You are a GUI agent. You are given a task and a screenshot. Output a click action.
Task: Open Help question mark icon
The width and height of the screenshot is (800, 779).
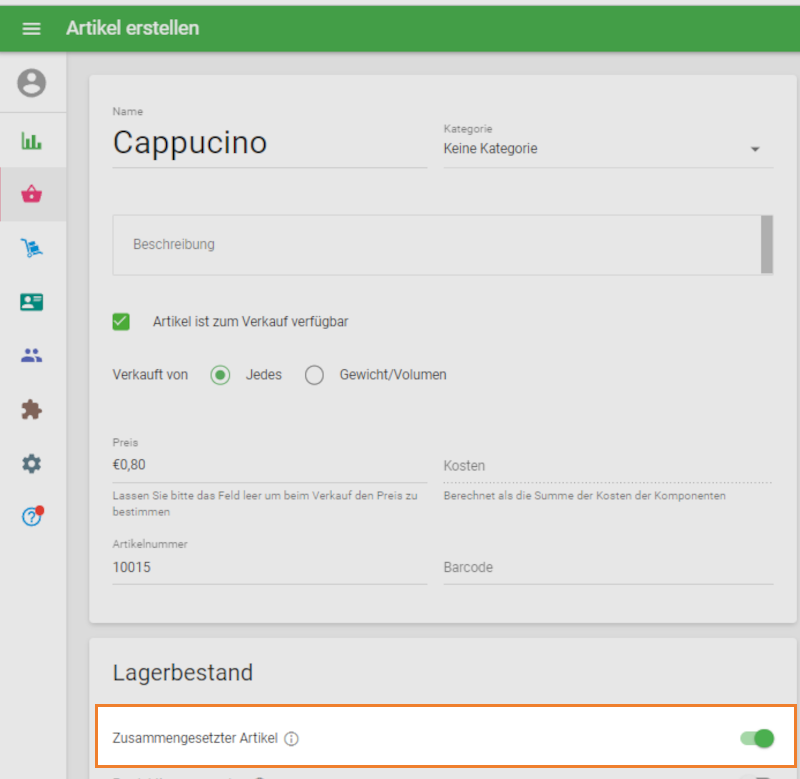pos(32,517)
